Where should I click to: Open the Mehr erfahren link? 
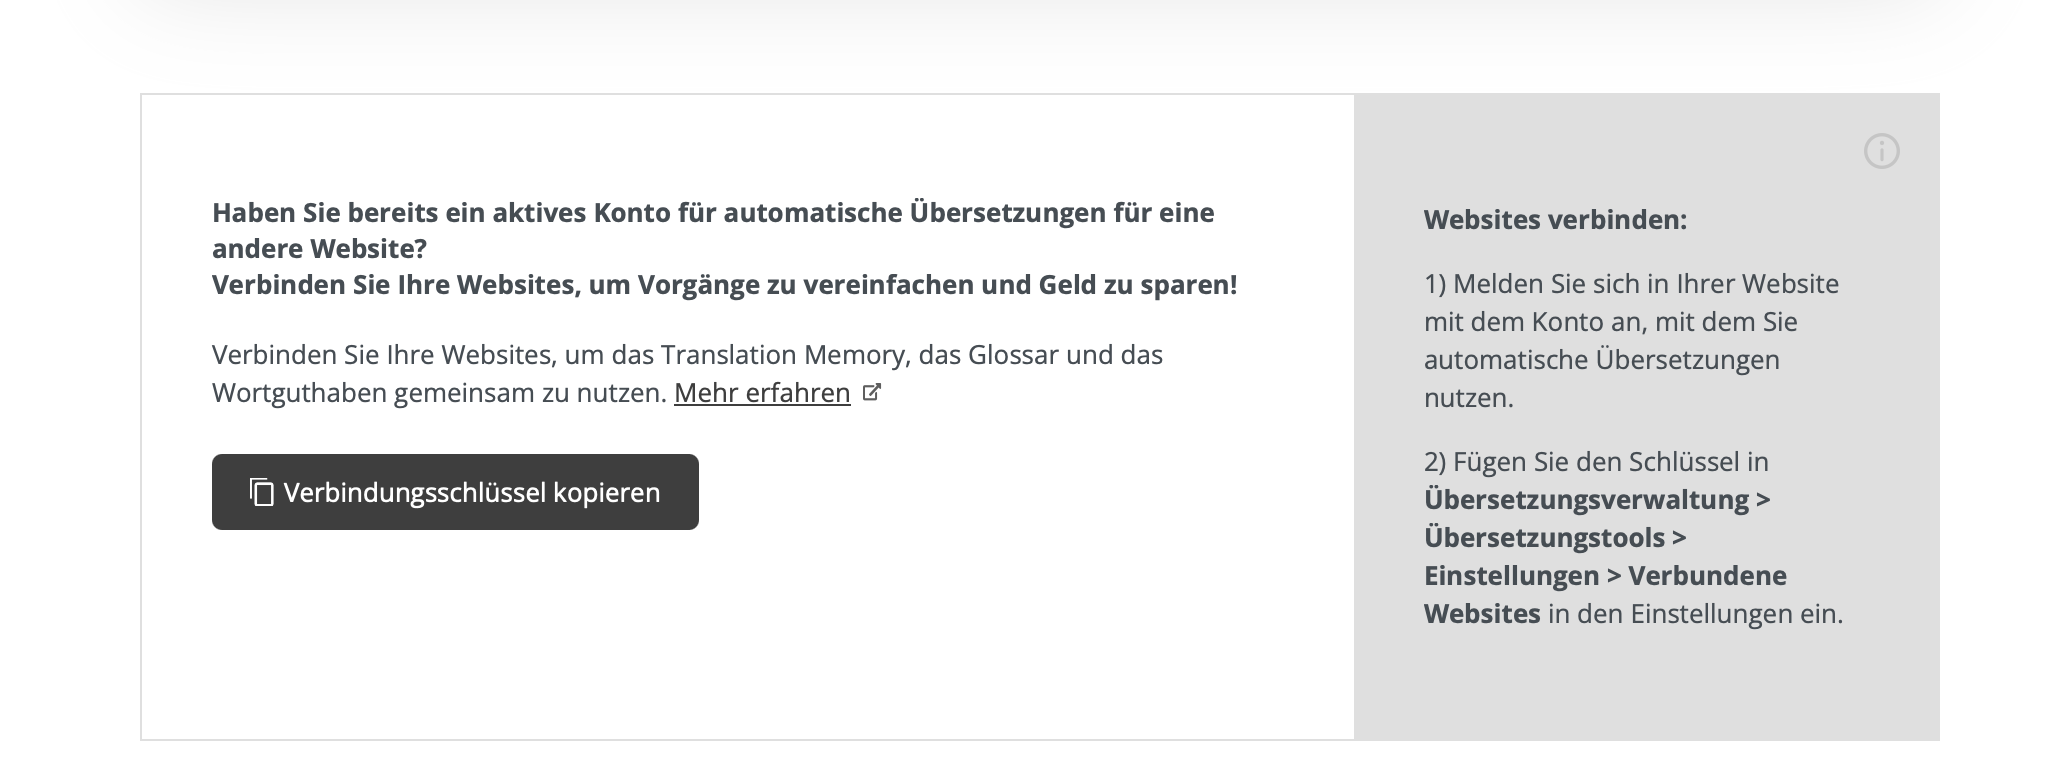click(x=762, y=393)
